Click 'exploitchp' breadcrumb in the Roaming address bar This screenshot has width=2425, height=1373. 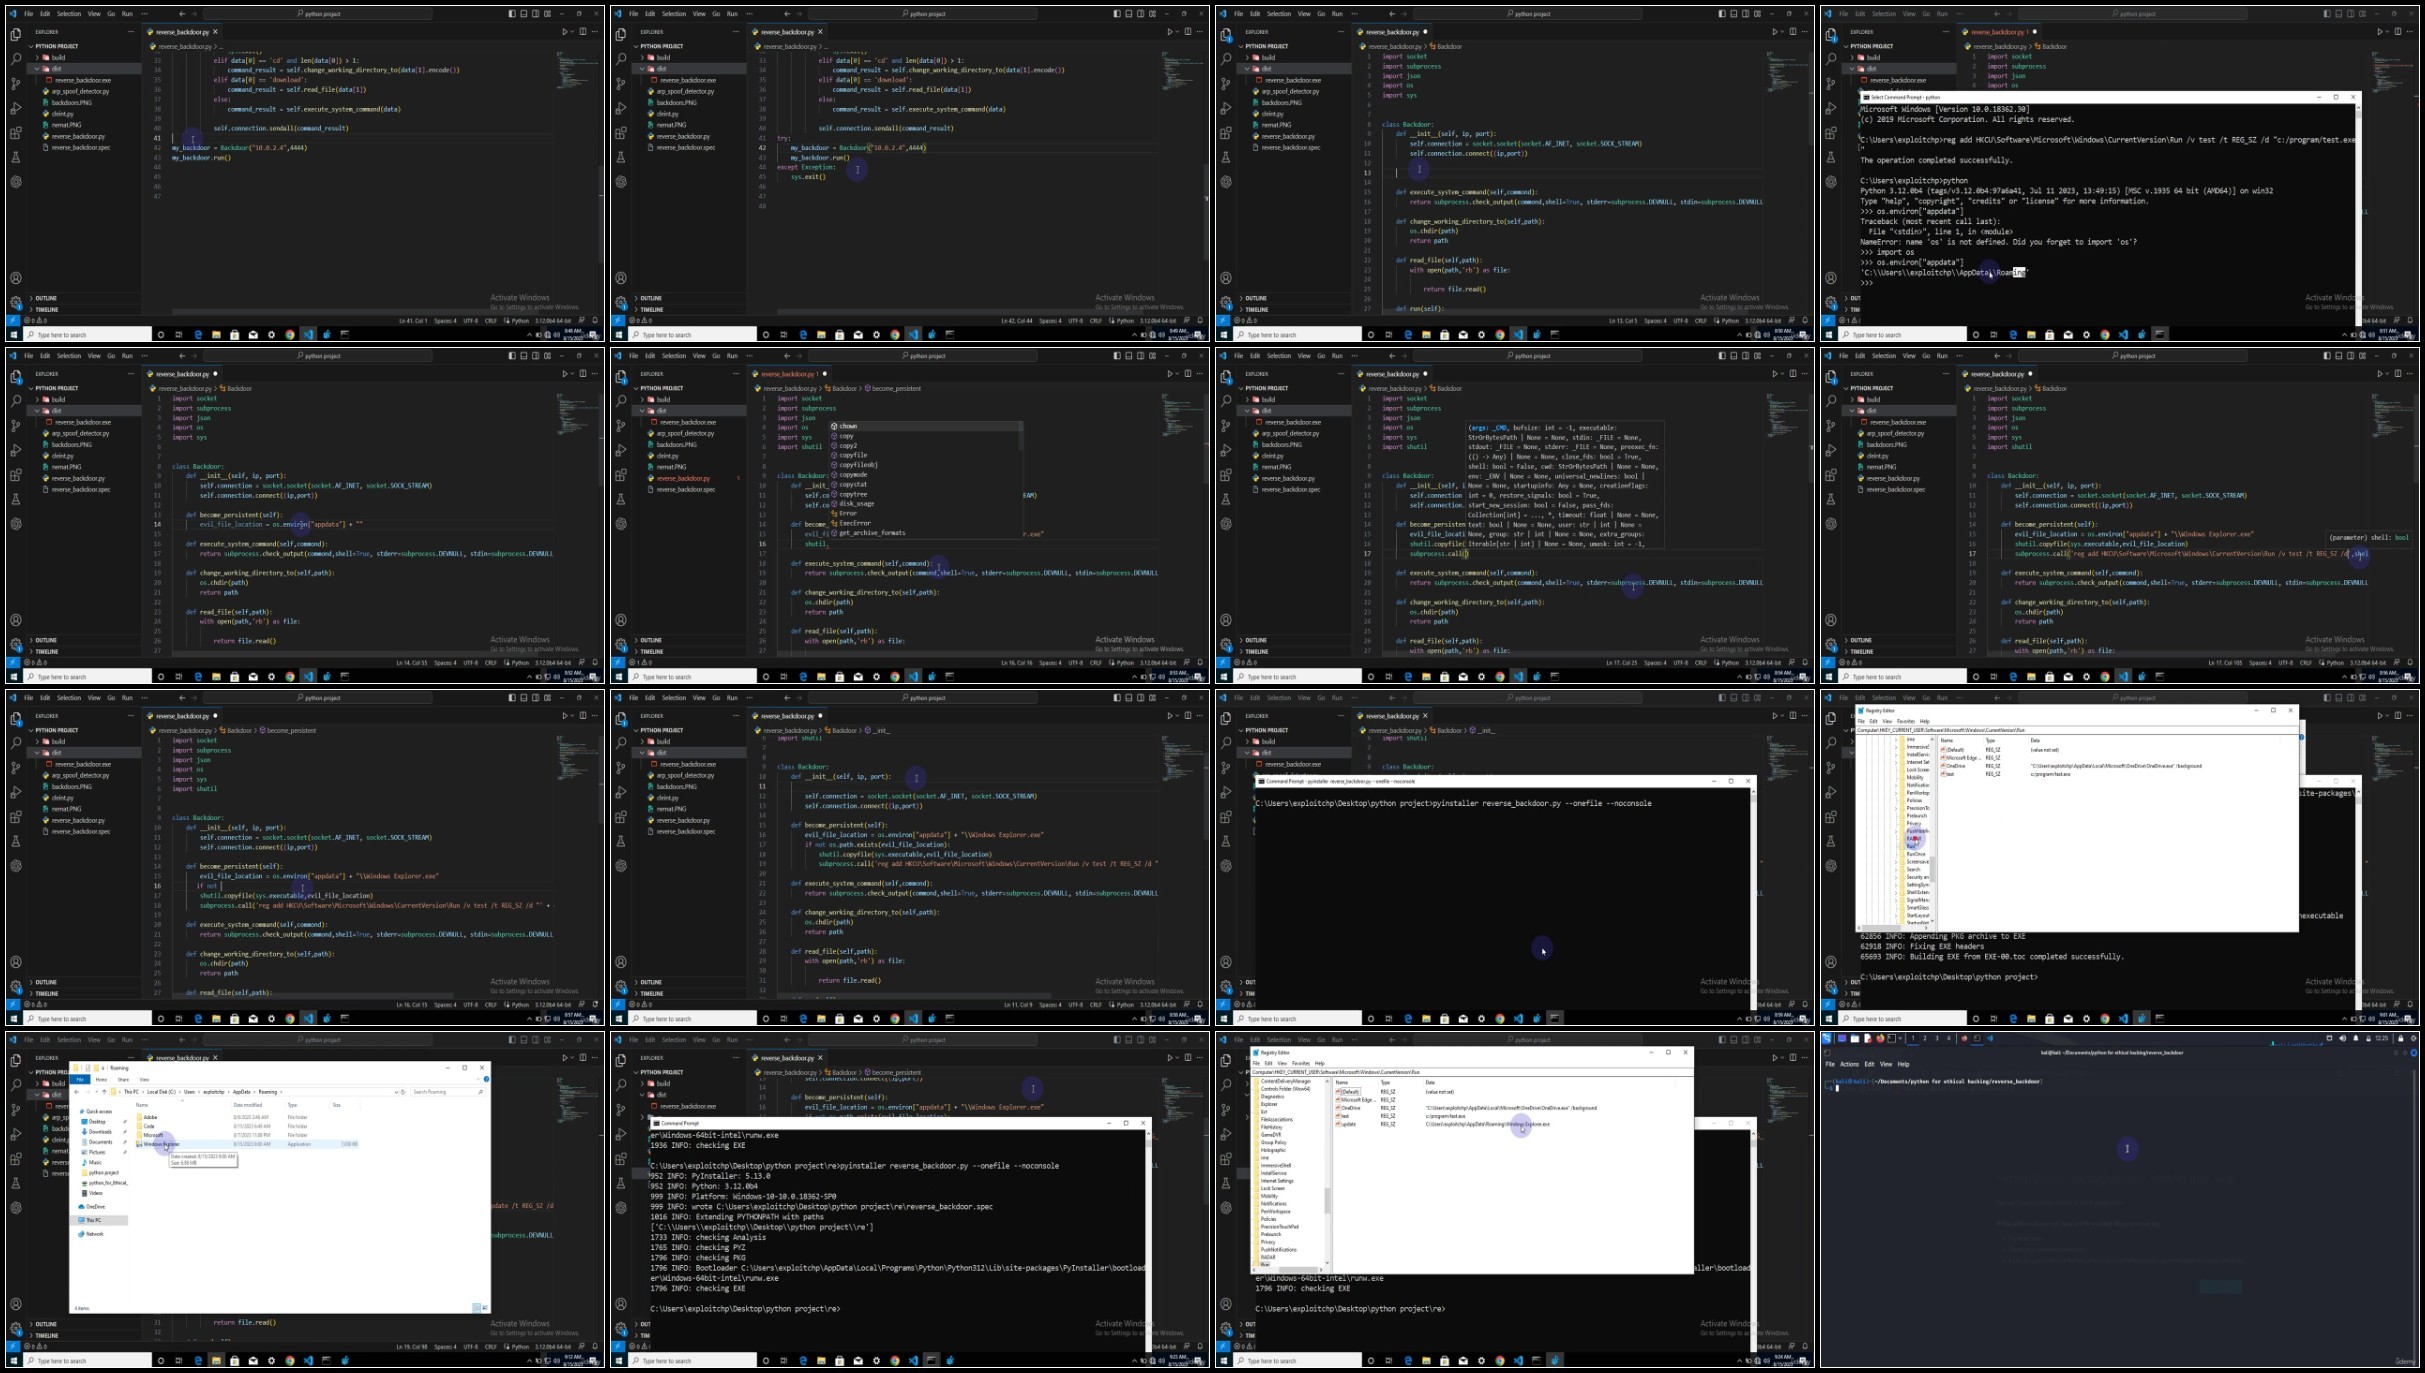point(214,1091)
